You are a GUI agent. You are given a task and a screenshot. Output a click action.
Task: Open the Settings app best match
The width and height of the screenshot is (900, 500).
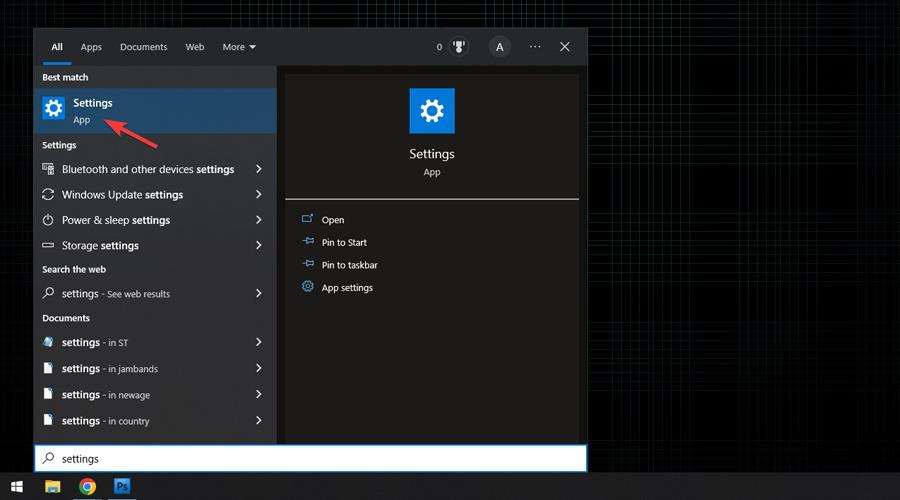(155, 111)
